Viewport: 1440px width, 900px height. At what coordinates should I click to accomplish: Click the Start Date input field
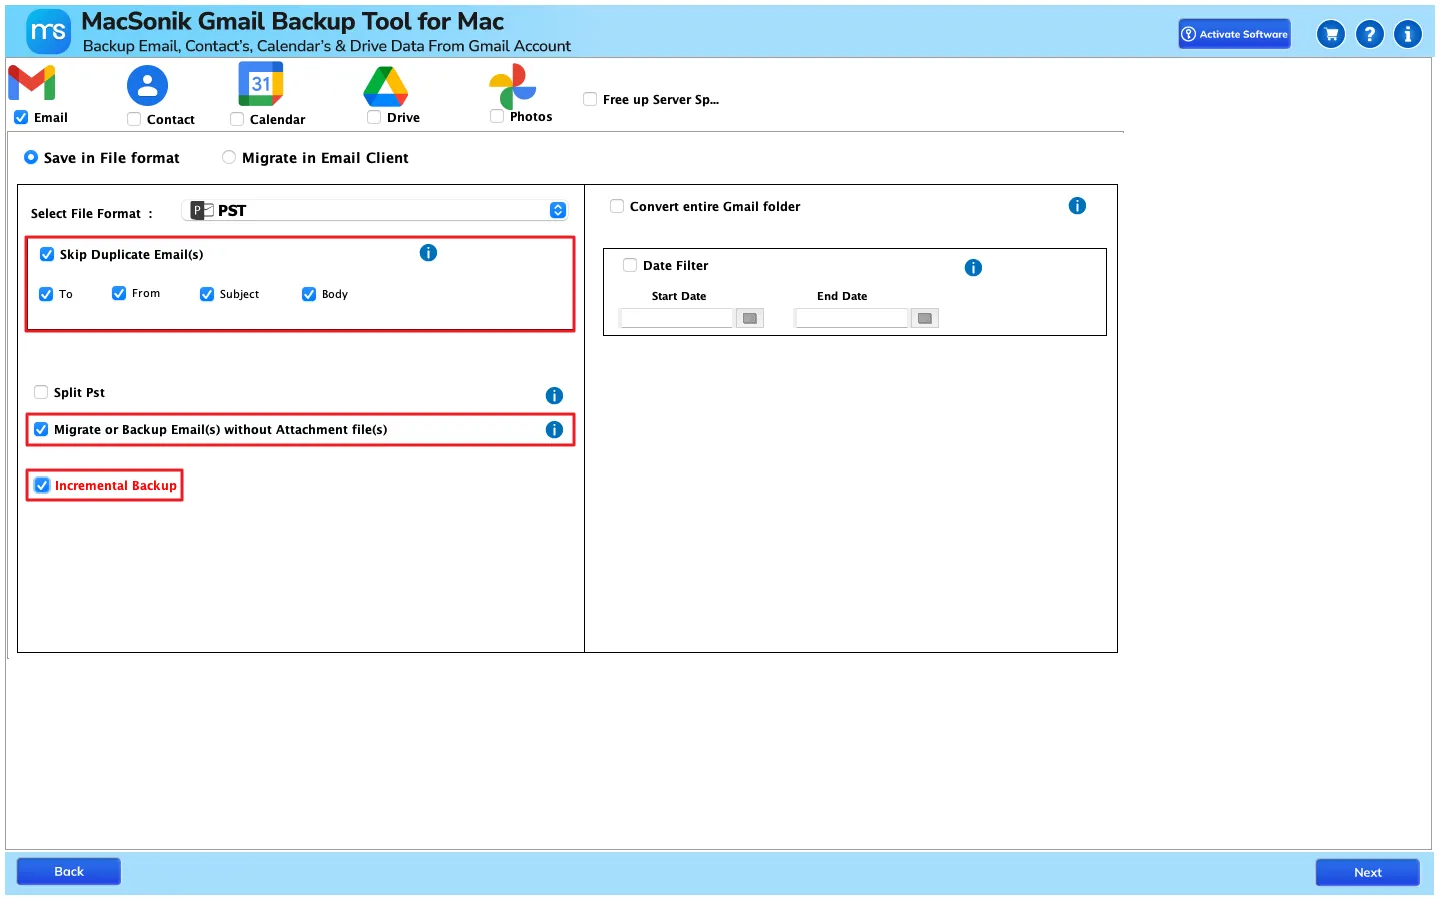[677, 318]
